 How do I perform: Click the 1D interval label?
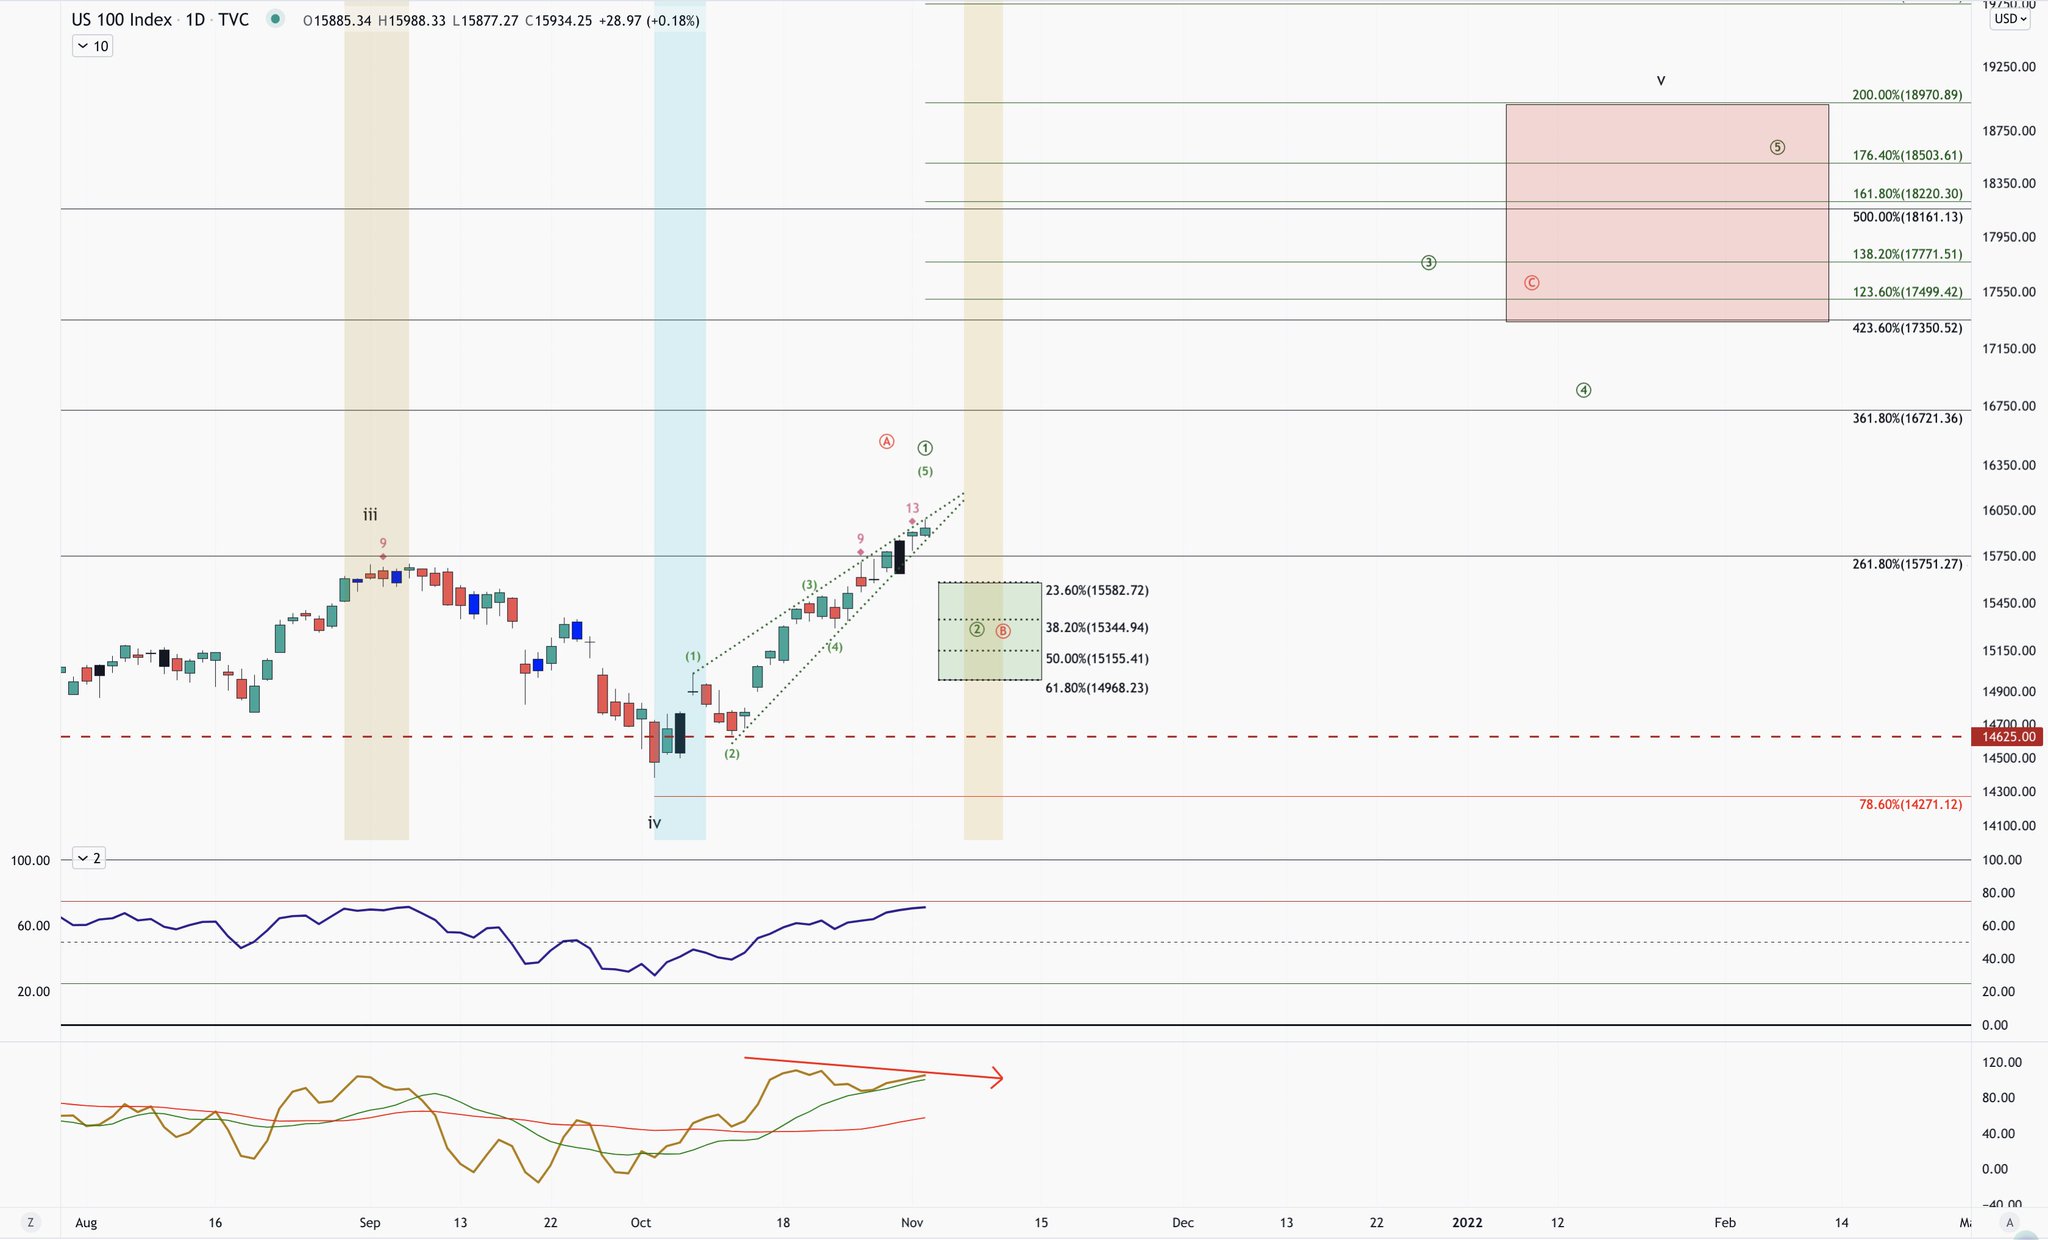[x=195, y=20]
